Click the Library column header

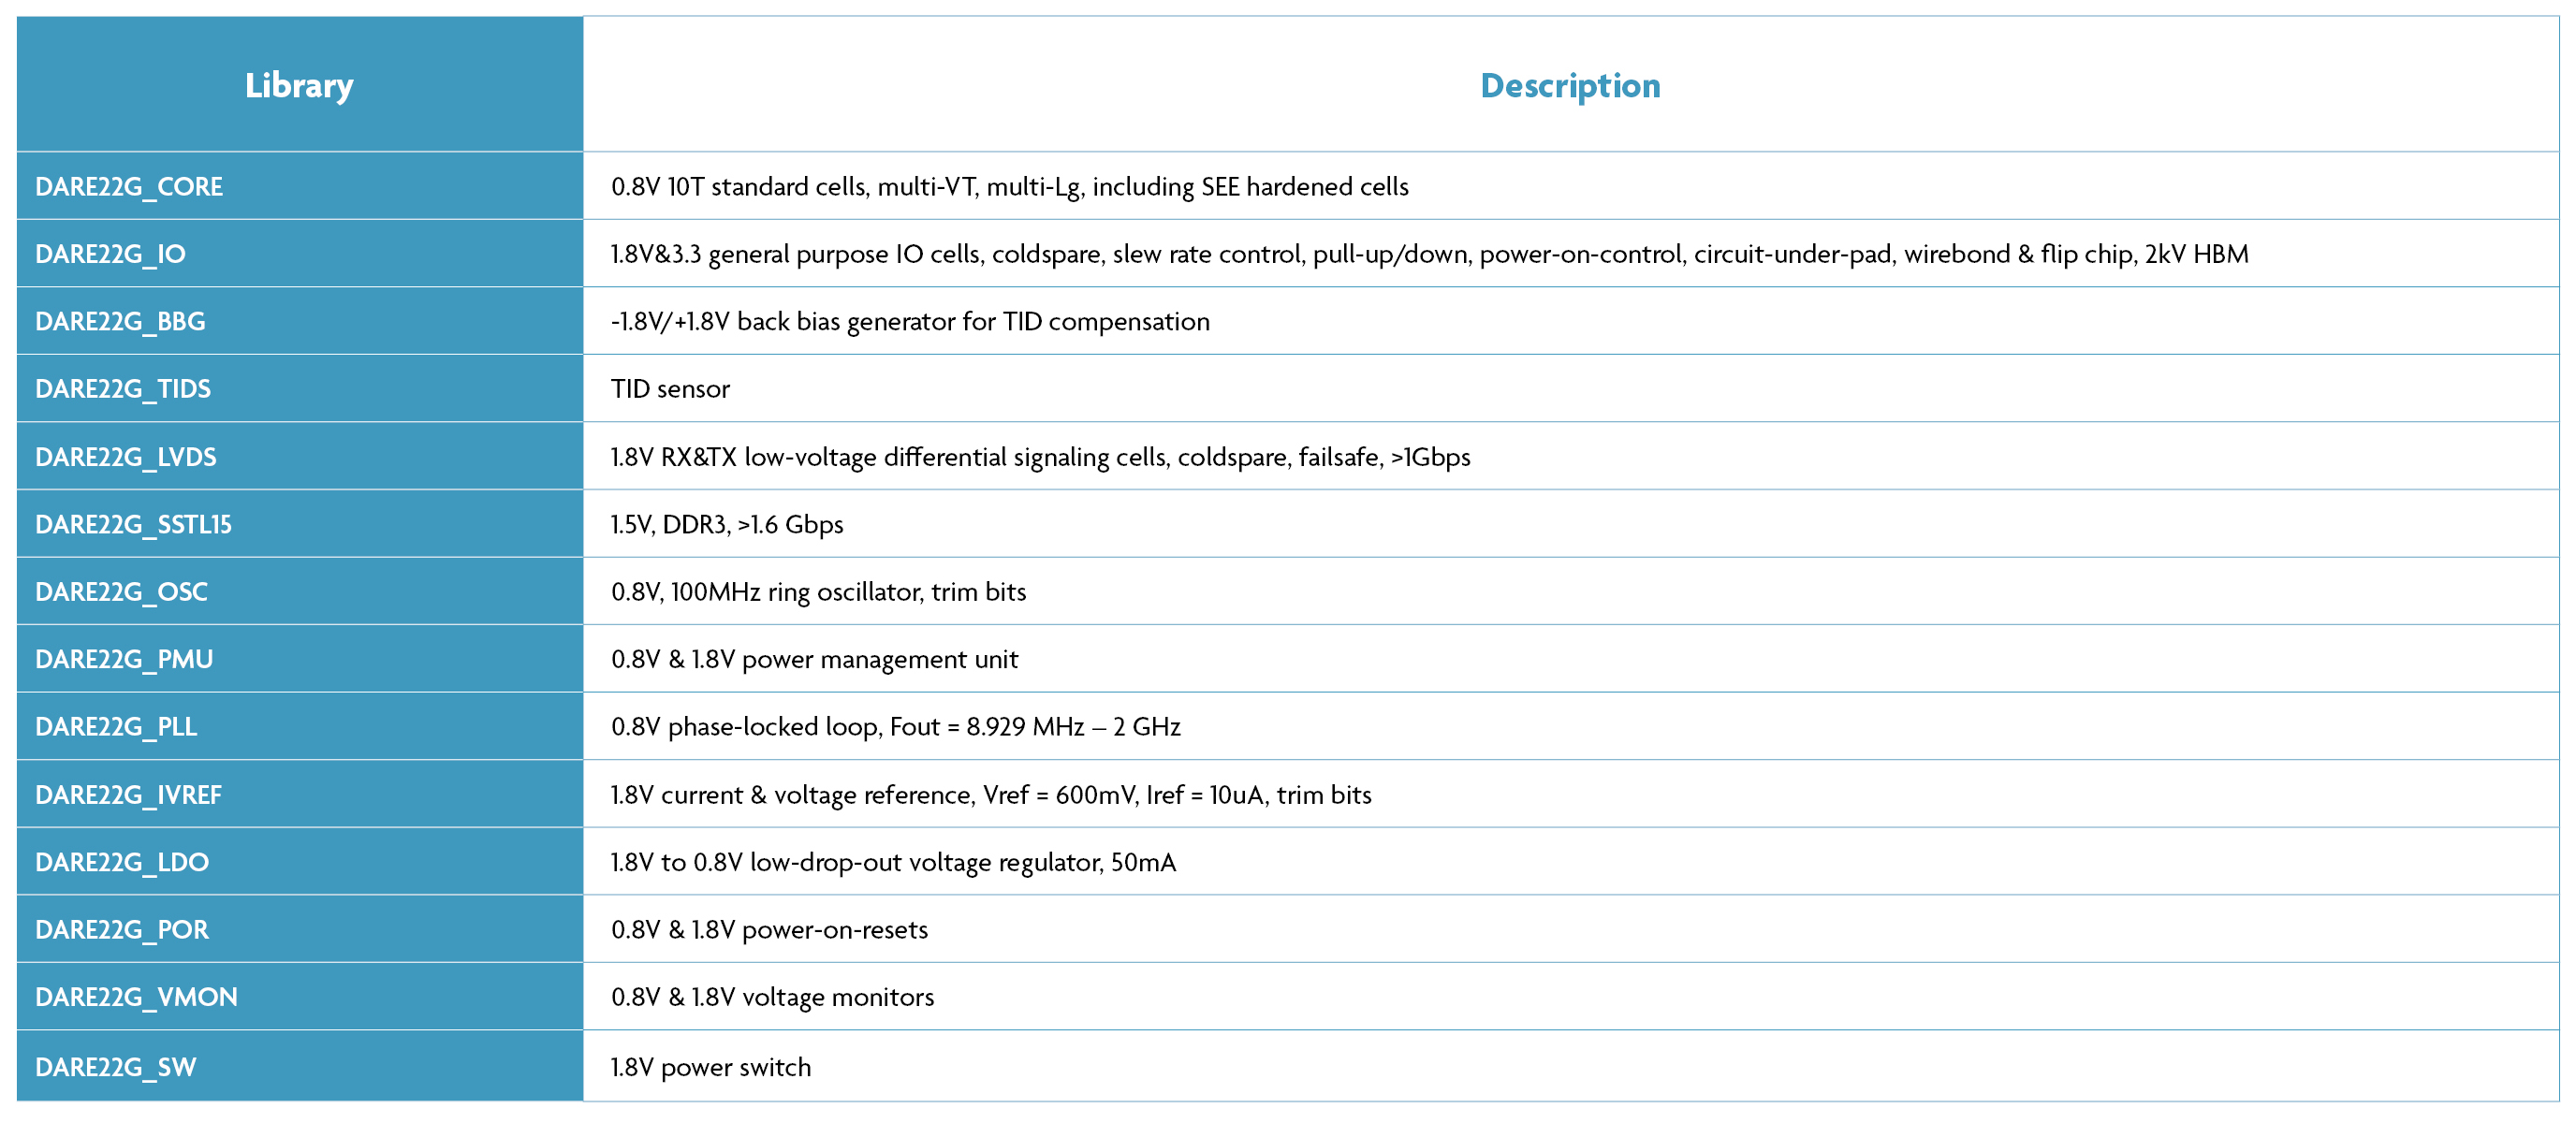(299, 85)
